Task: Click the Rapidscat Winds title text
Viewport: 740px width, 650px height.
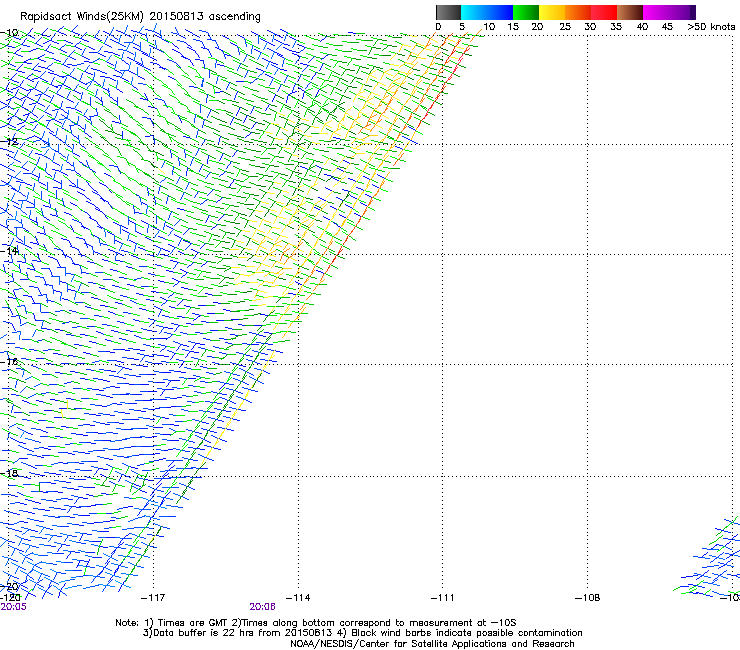Action: click(140, 17)
